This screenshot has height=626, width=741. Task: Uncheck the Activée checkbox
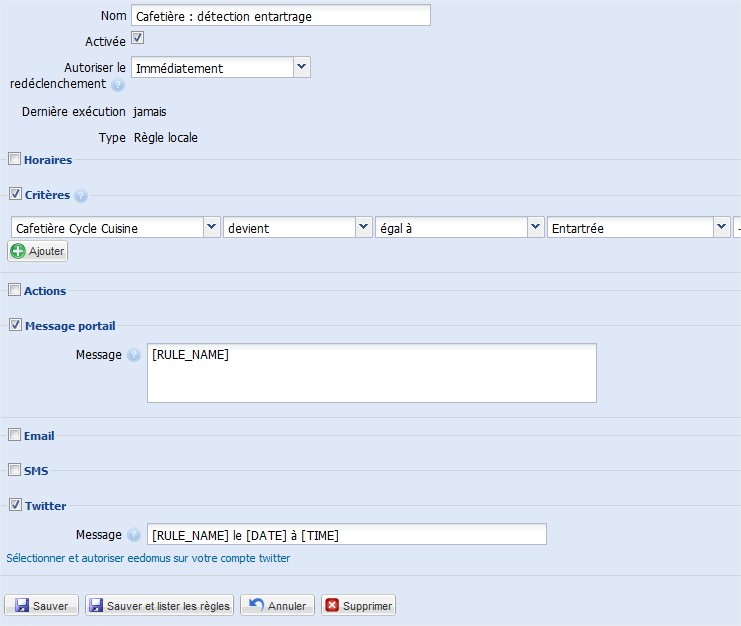click(138, 38)
